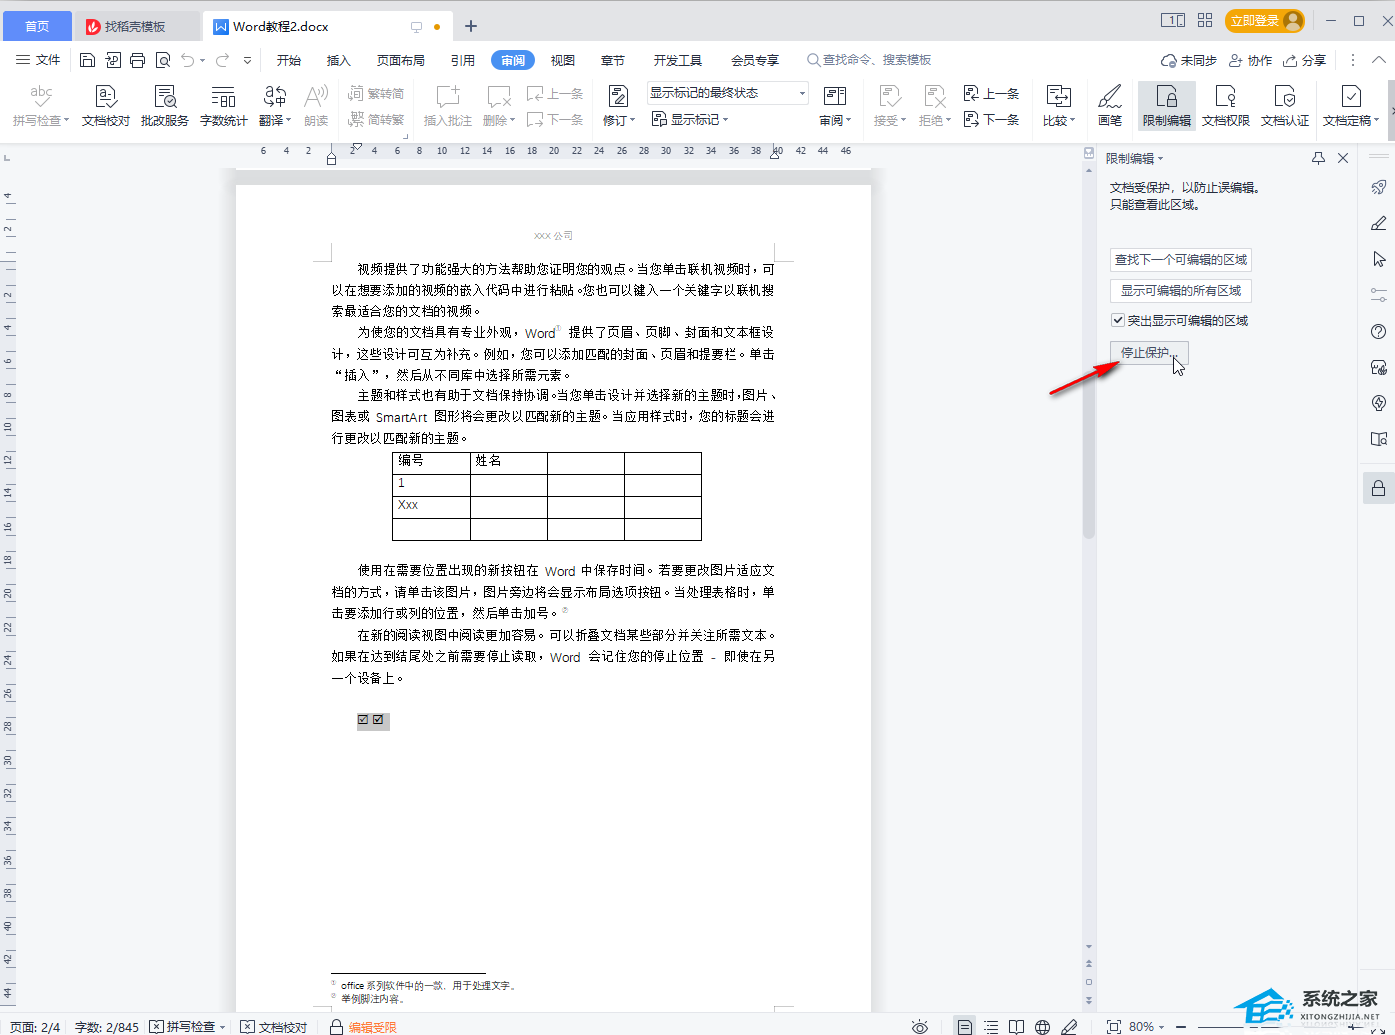This screenshot has height=1035, width=1395.
Task: Add a new tab with the plus button
Action: 471,26
